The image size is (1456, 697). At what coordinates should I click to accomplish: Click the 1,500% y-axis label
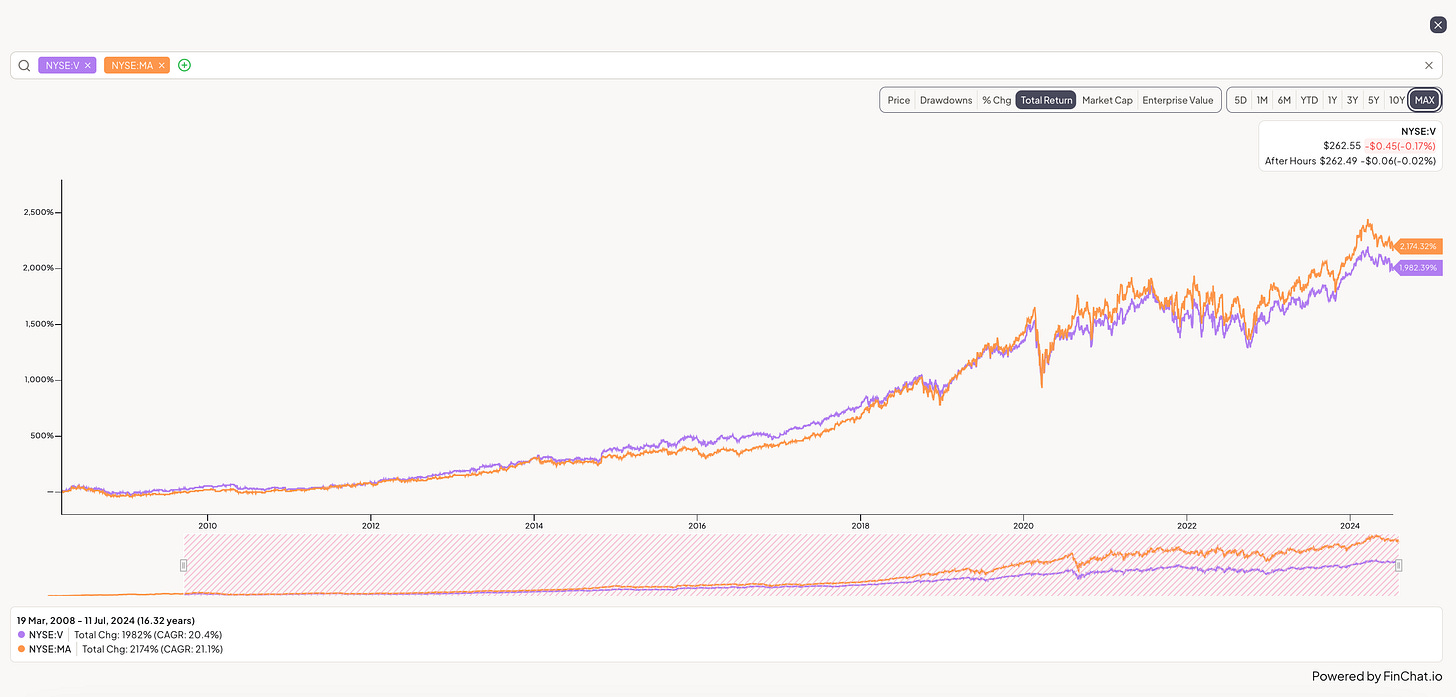[x=39, y=324]
